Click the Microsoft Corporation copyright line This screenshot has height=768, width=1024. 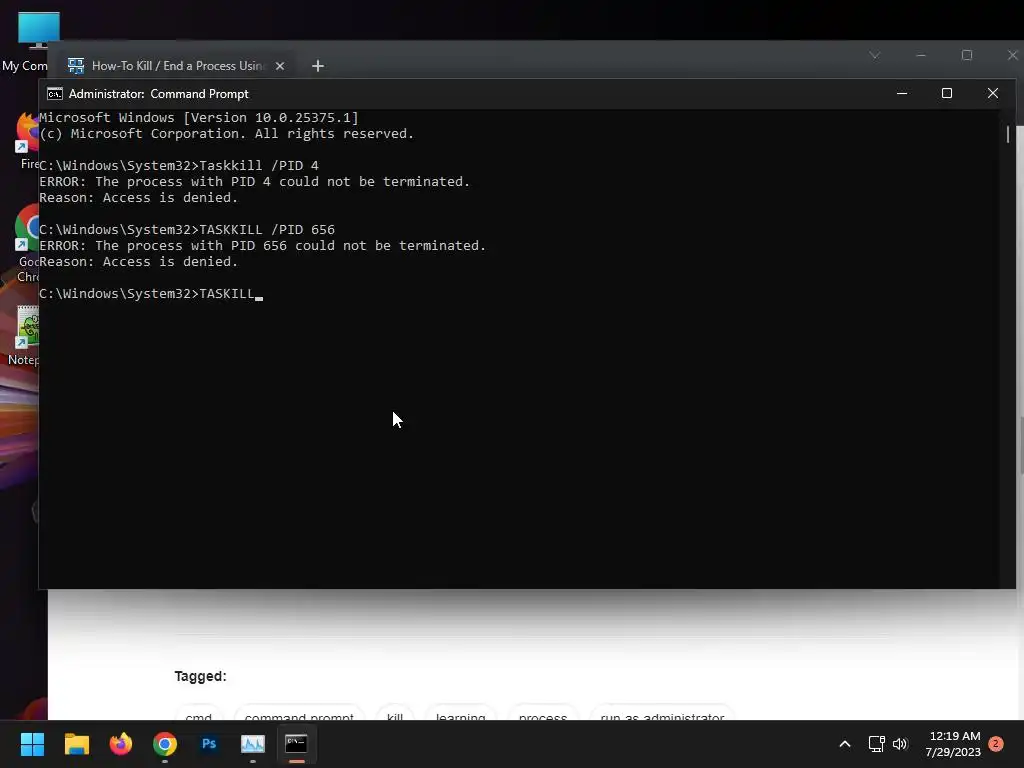point(227,134)
